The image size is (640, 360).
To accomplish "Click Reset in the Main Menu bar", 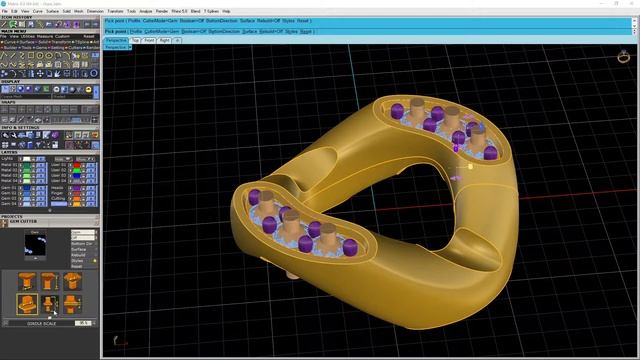I will pos(89,36).
